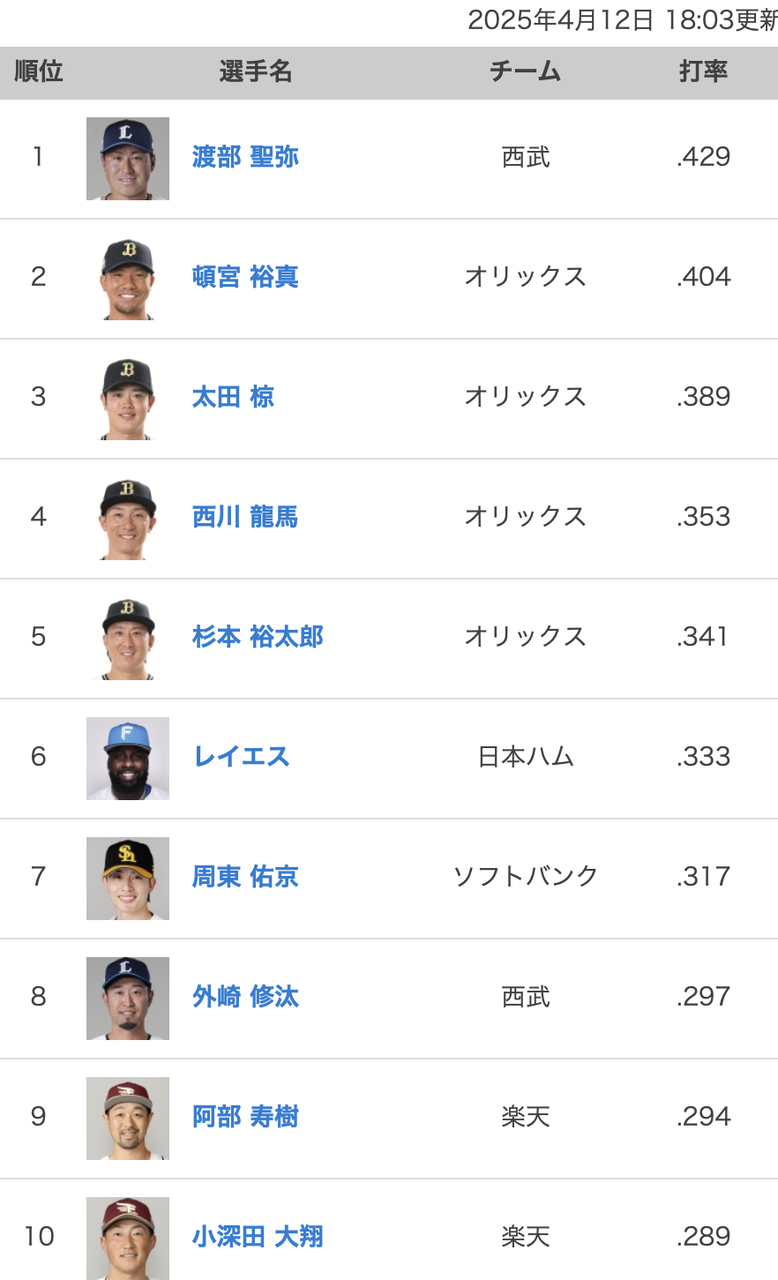Open player link 渡部 聖弥
778x1280 pixels.
click(245, 157)
